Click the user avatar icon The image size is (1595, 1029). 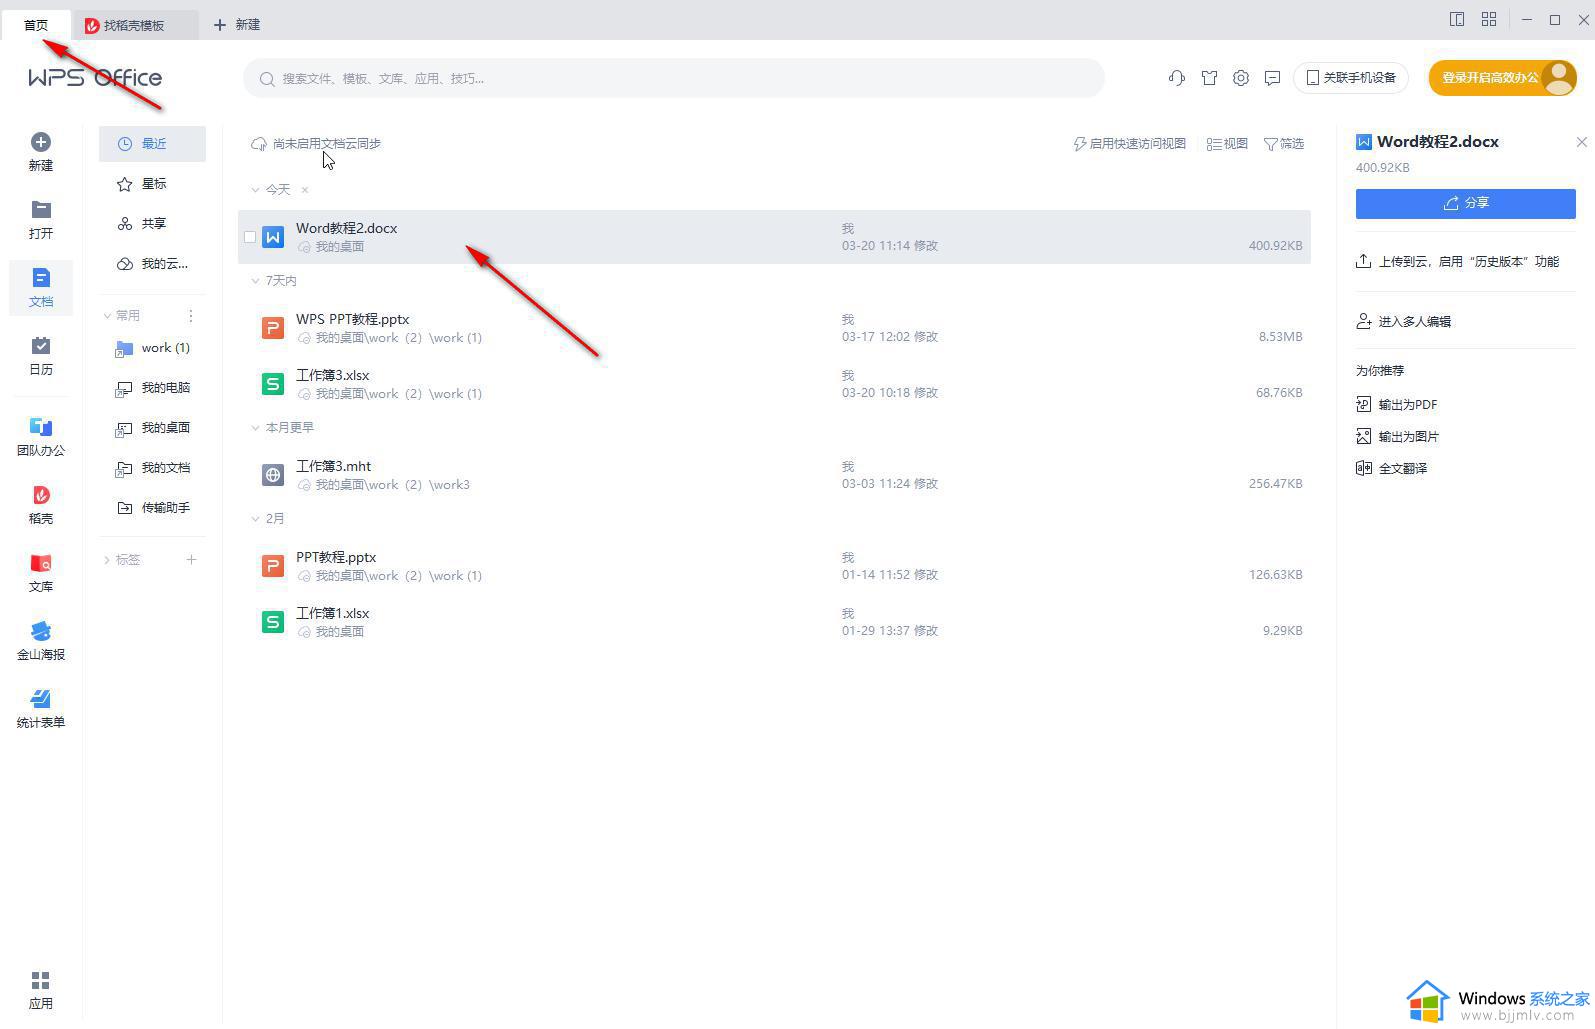pyautogui.click(x=1558, y=77)
